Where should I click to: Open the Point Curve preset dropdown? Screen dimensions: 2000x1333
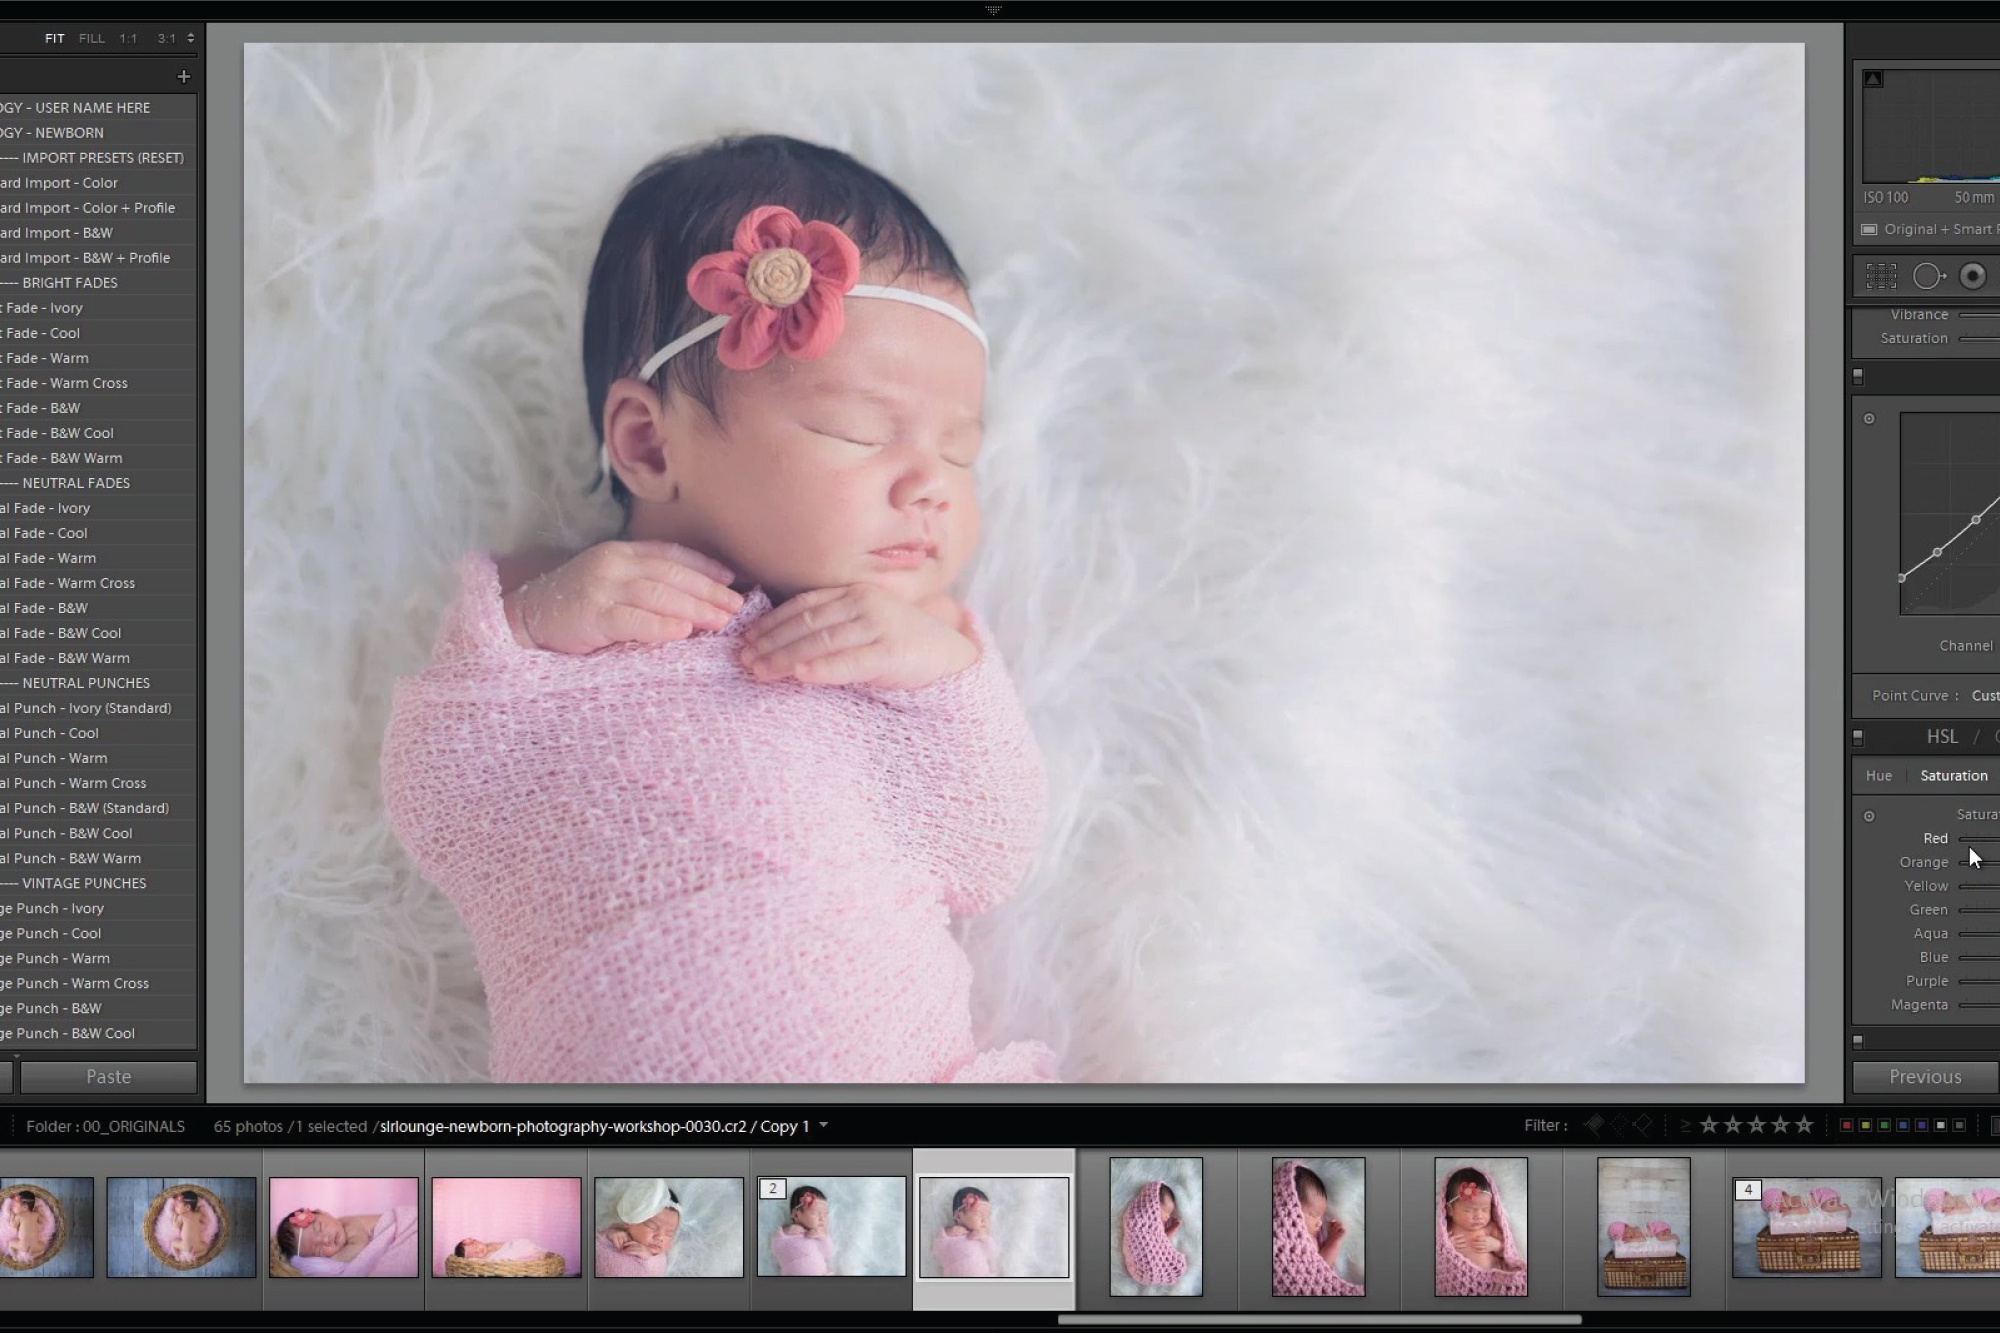point(1985,696)
